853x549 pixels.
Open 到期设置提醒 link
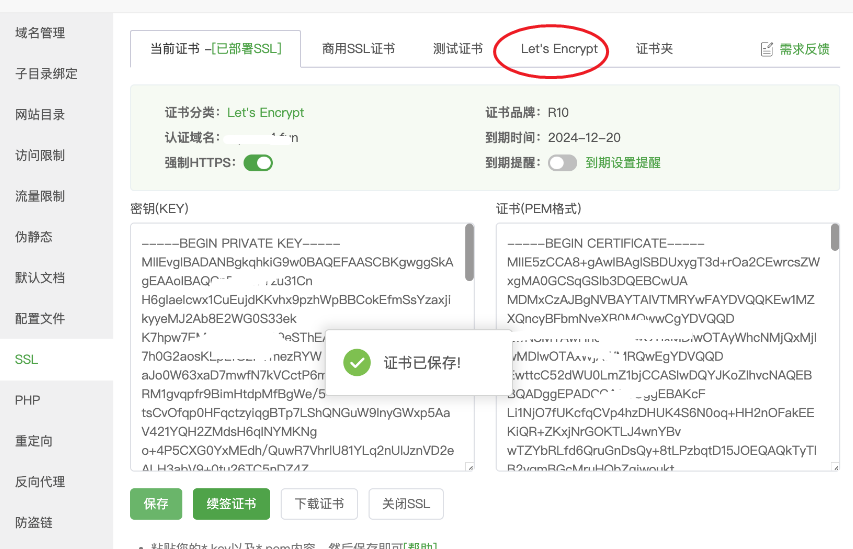click(x=623, y=163)
